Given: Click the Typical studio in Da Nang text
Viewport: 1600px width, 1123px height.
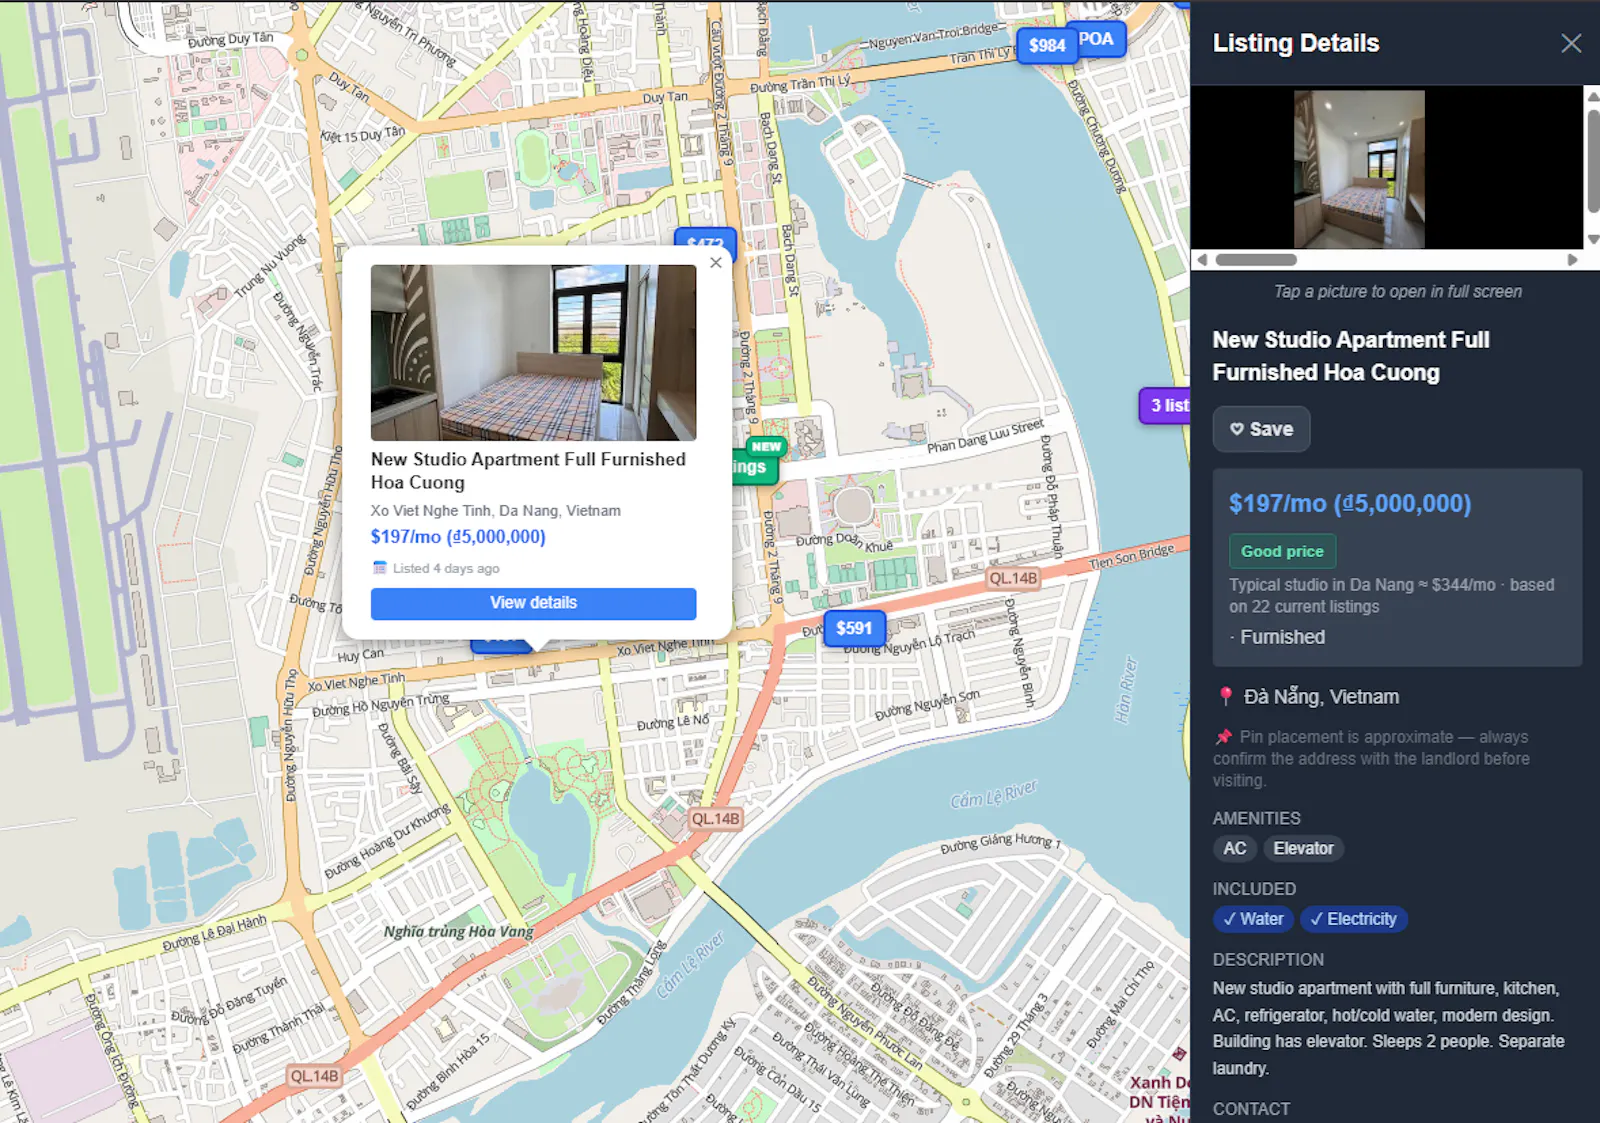Looking at the screenshot, I should click(1391, 596).
